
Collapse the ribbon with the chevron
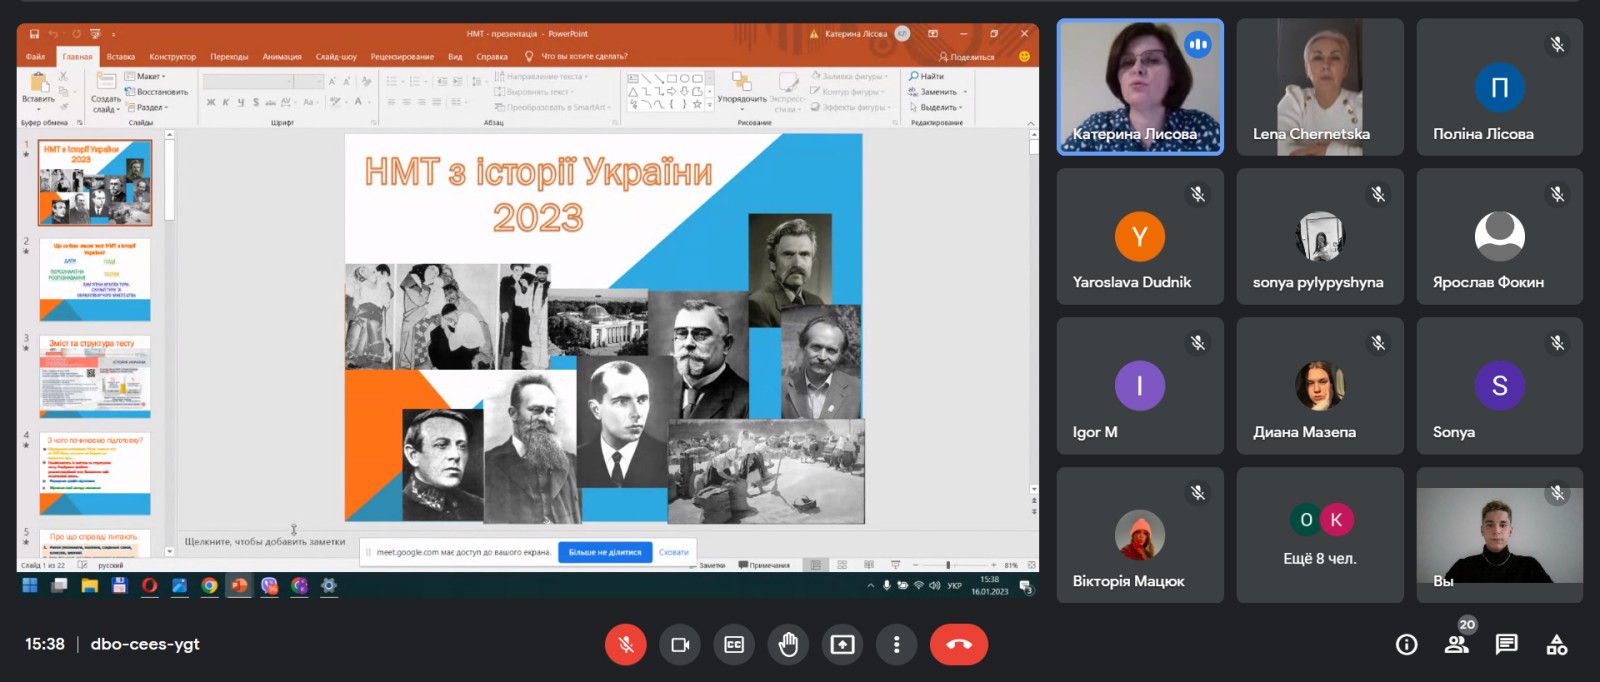(x=1030, y=123)
